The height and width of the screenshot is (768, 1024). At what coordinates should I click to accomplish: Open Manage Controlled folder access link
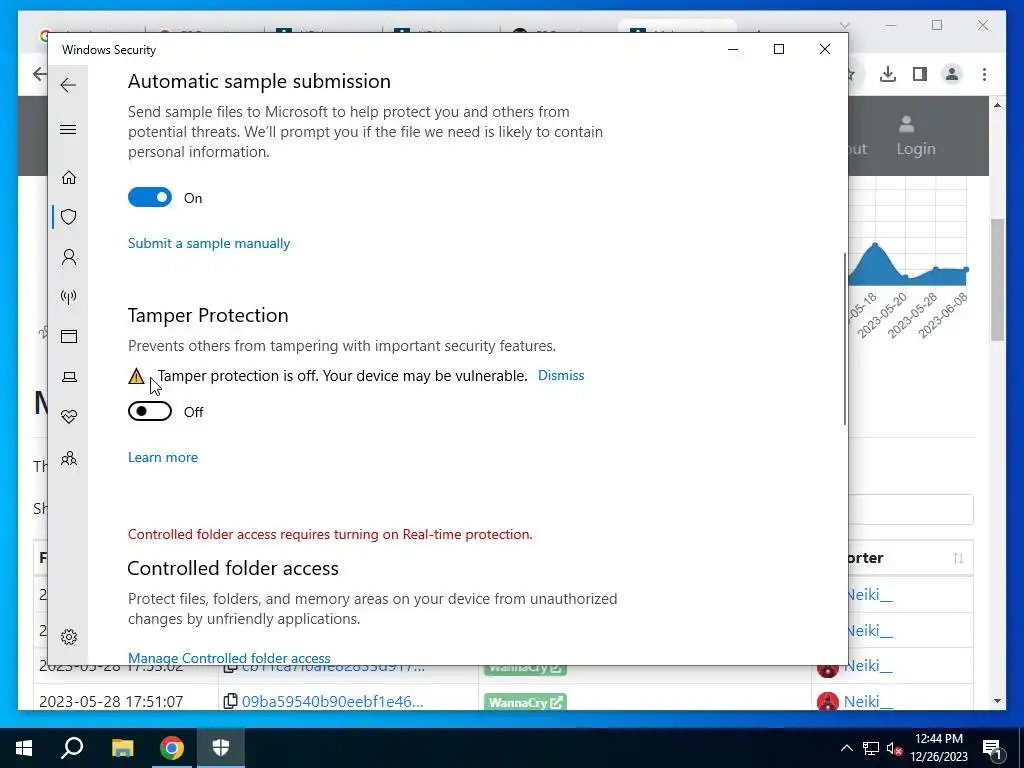[x=229, y=658]
